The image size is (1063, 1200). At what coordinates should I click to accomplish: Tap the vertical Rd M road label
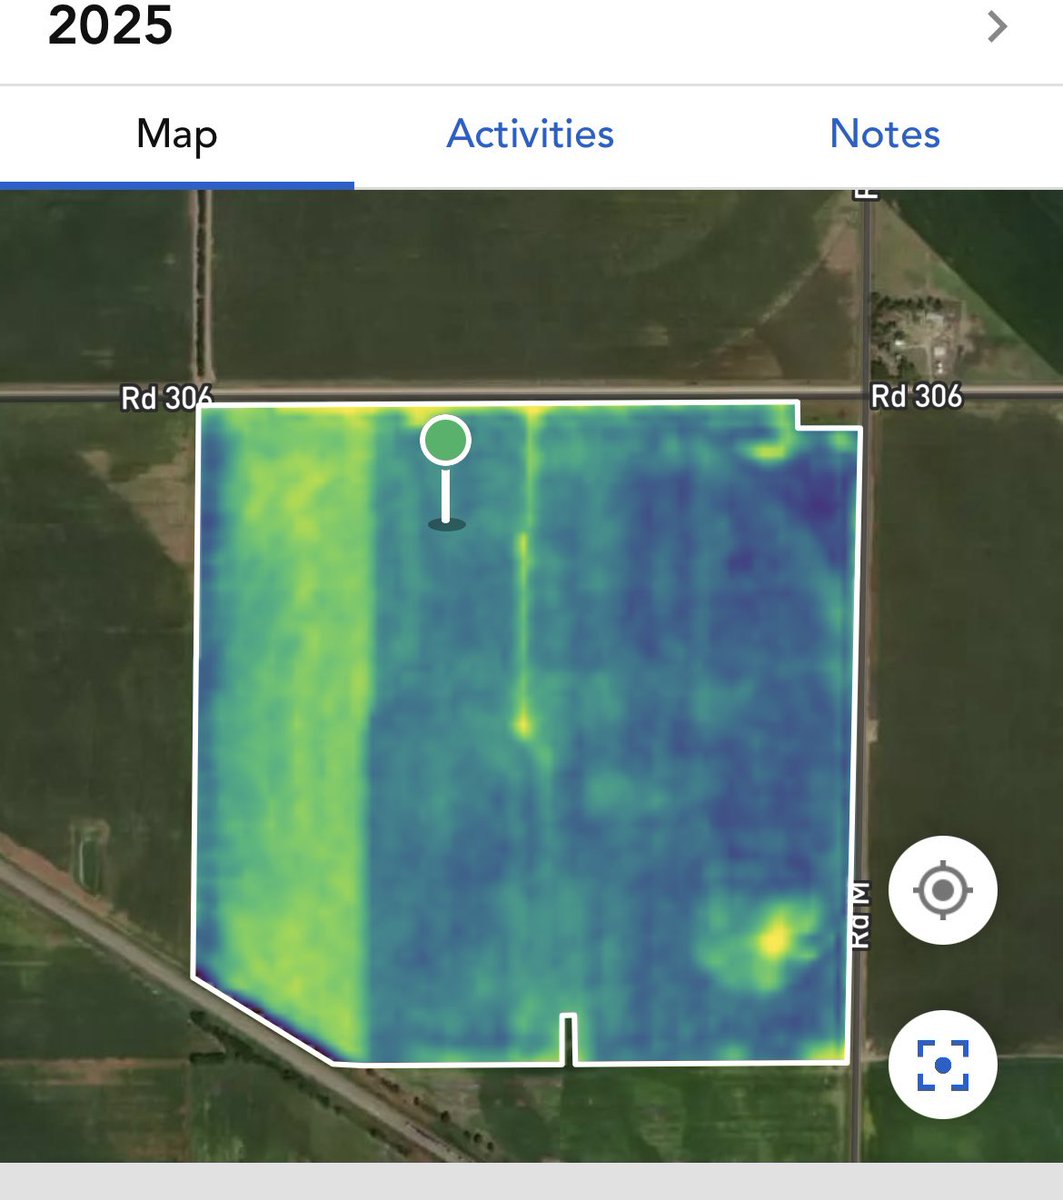pyautogui.click(x=862, y=914)
